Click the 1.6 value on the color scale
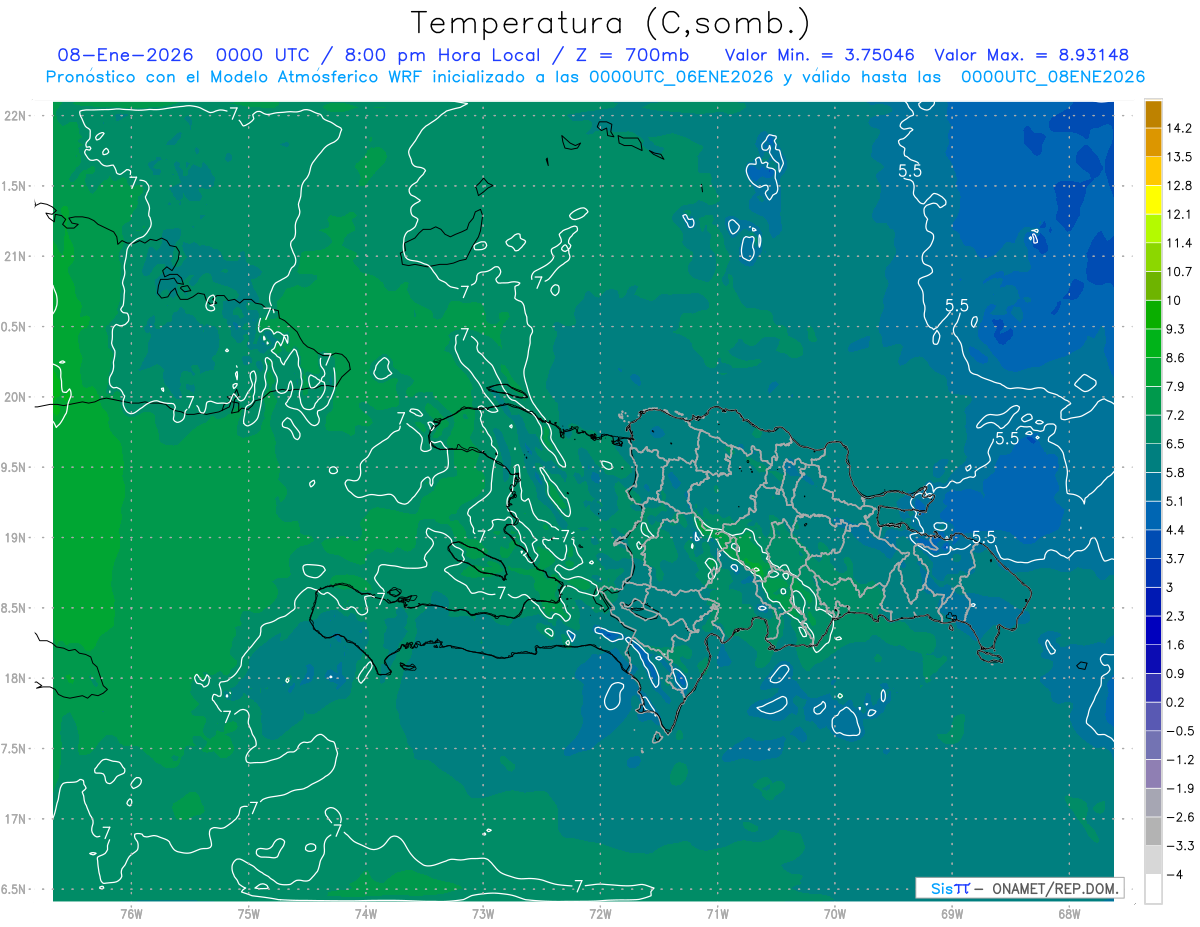Image resolution: width=1200 pixels, height=927 pixels. (x=1175, y=645)
